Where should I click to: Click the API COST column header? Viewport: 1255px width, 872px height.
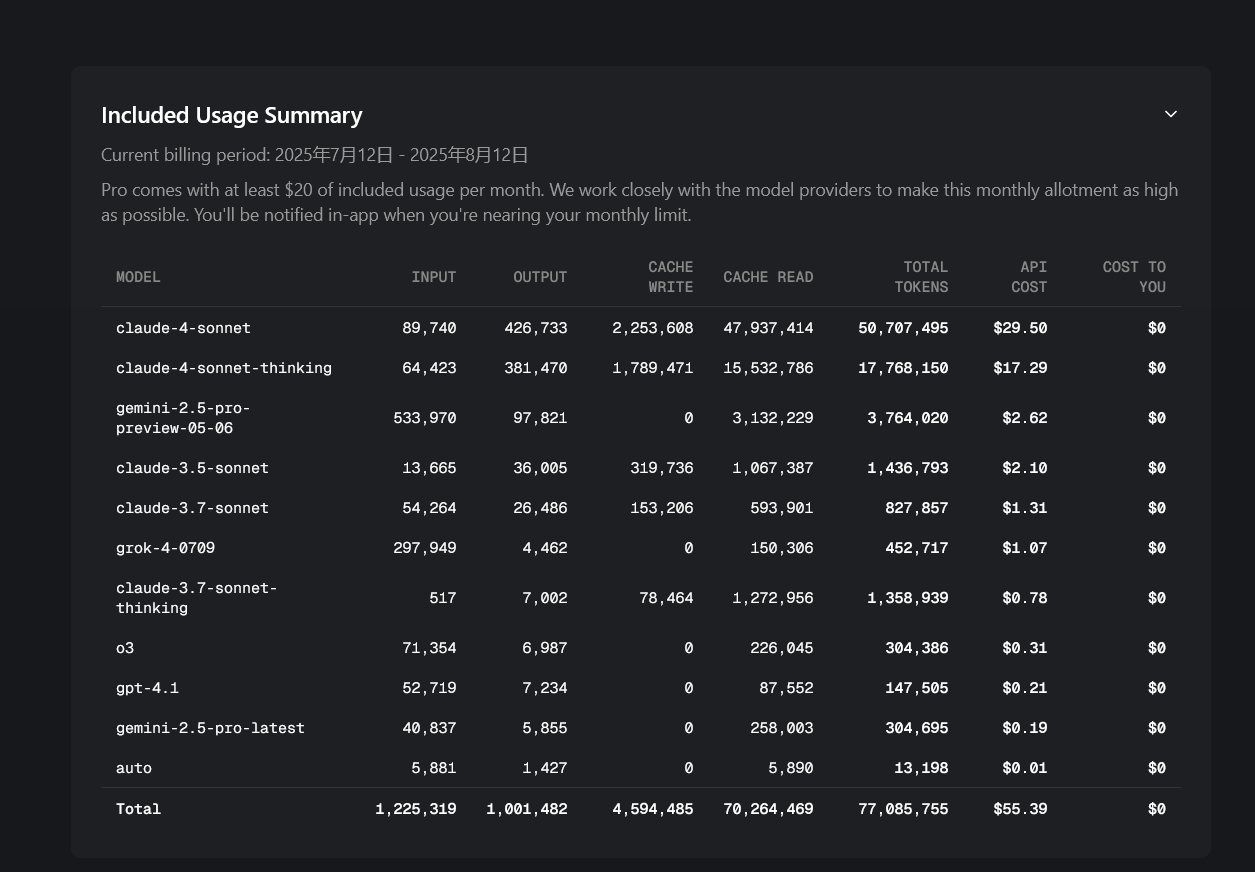(x=1029, y=277)
